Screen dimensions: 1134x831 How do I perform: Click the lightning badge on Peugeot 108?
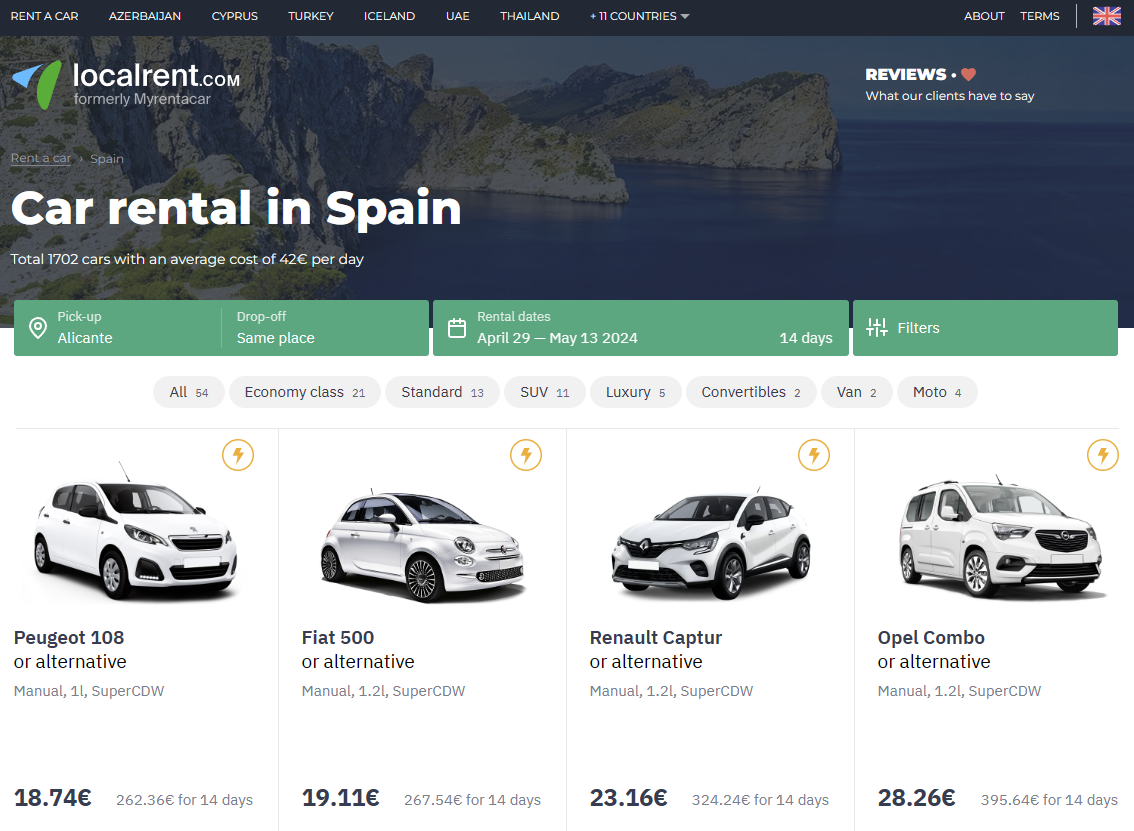tap(238, 456)
